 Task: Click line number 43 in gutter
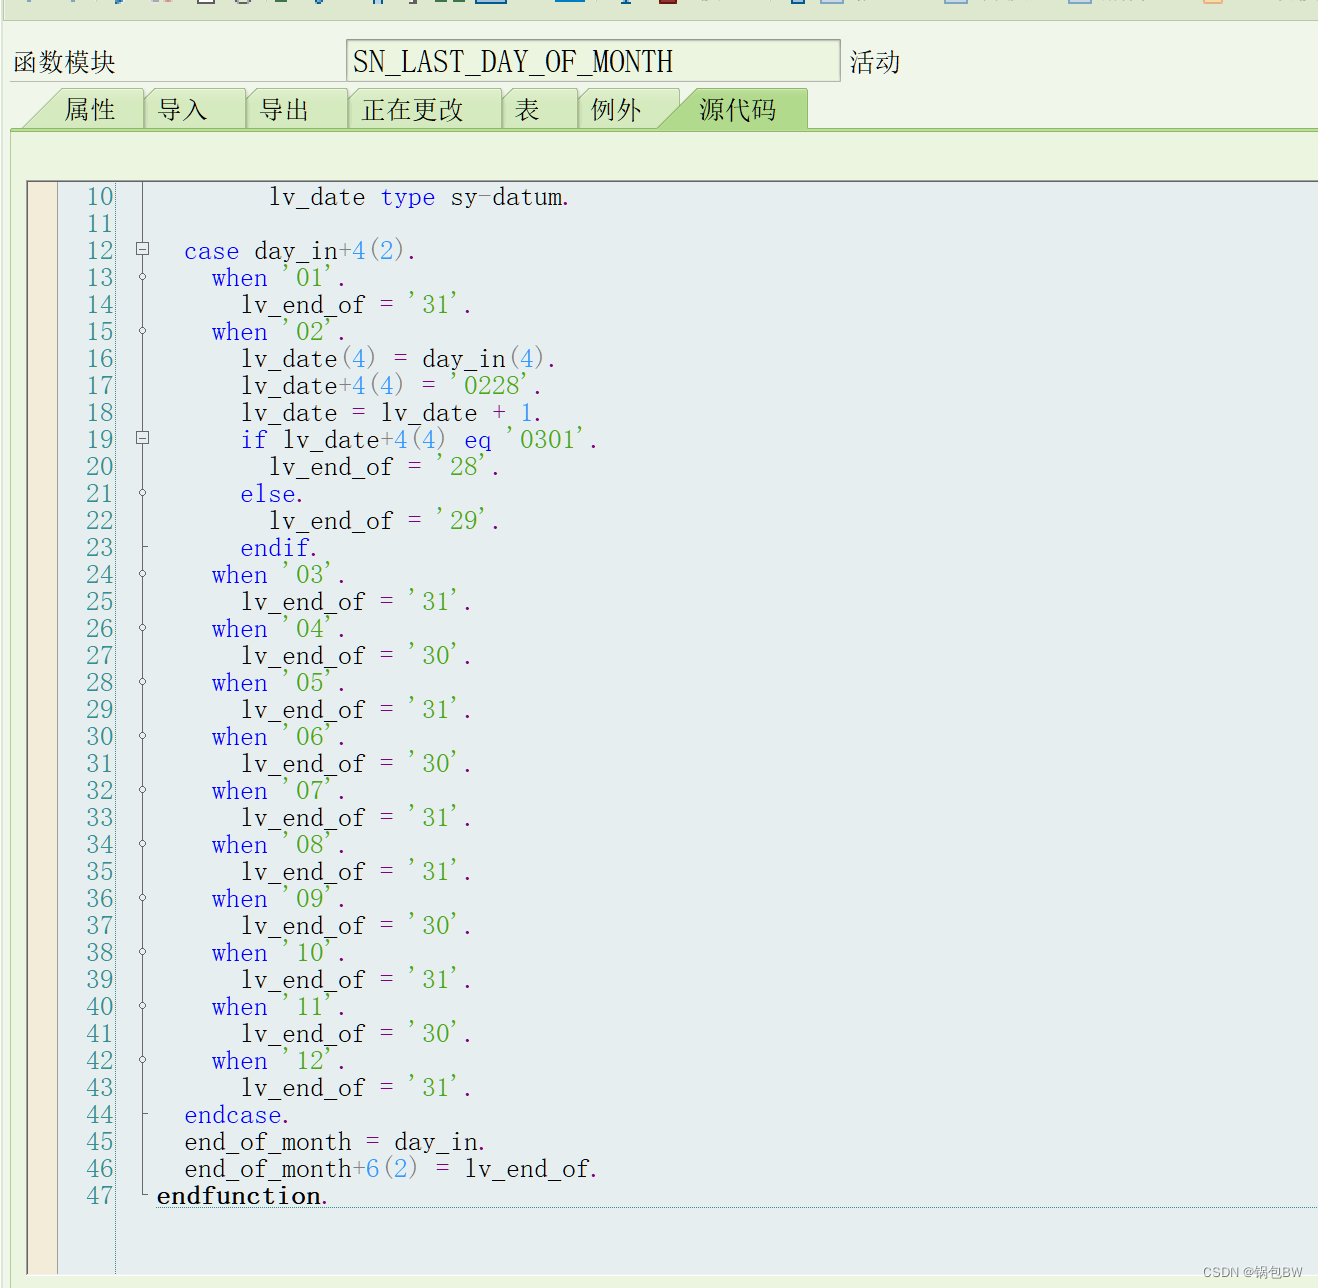click(x=100, y=1088)
